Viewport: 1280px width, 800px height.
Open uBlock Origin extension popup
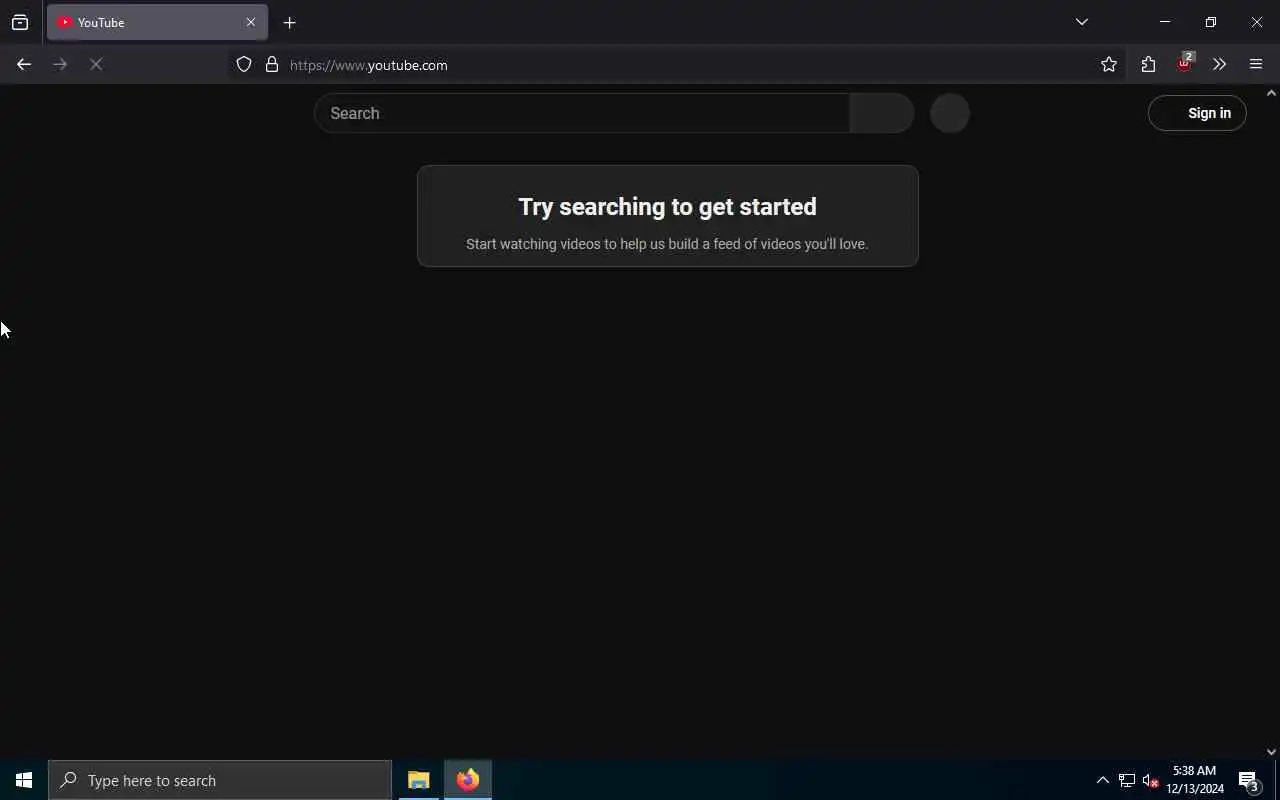point(1185,64)
